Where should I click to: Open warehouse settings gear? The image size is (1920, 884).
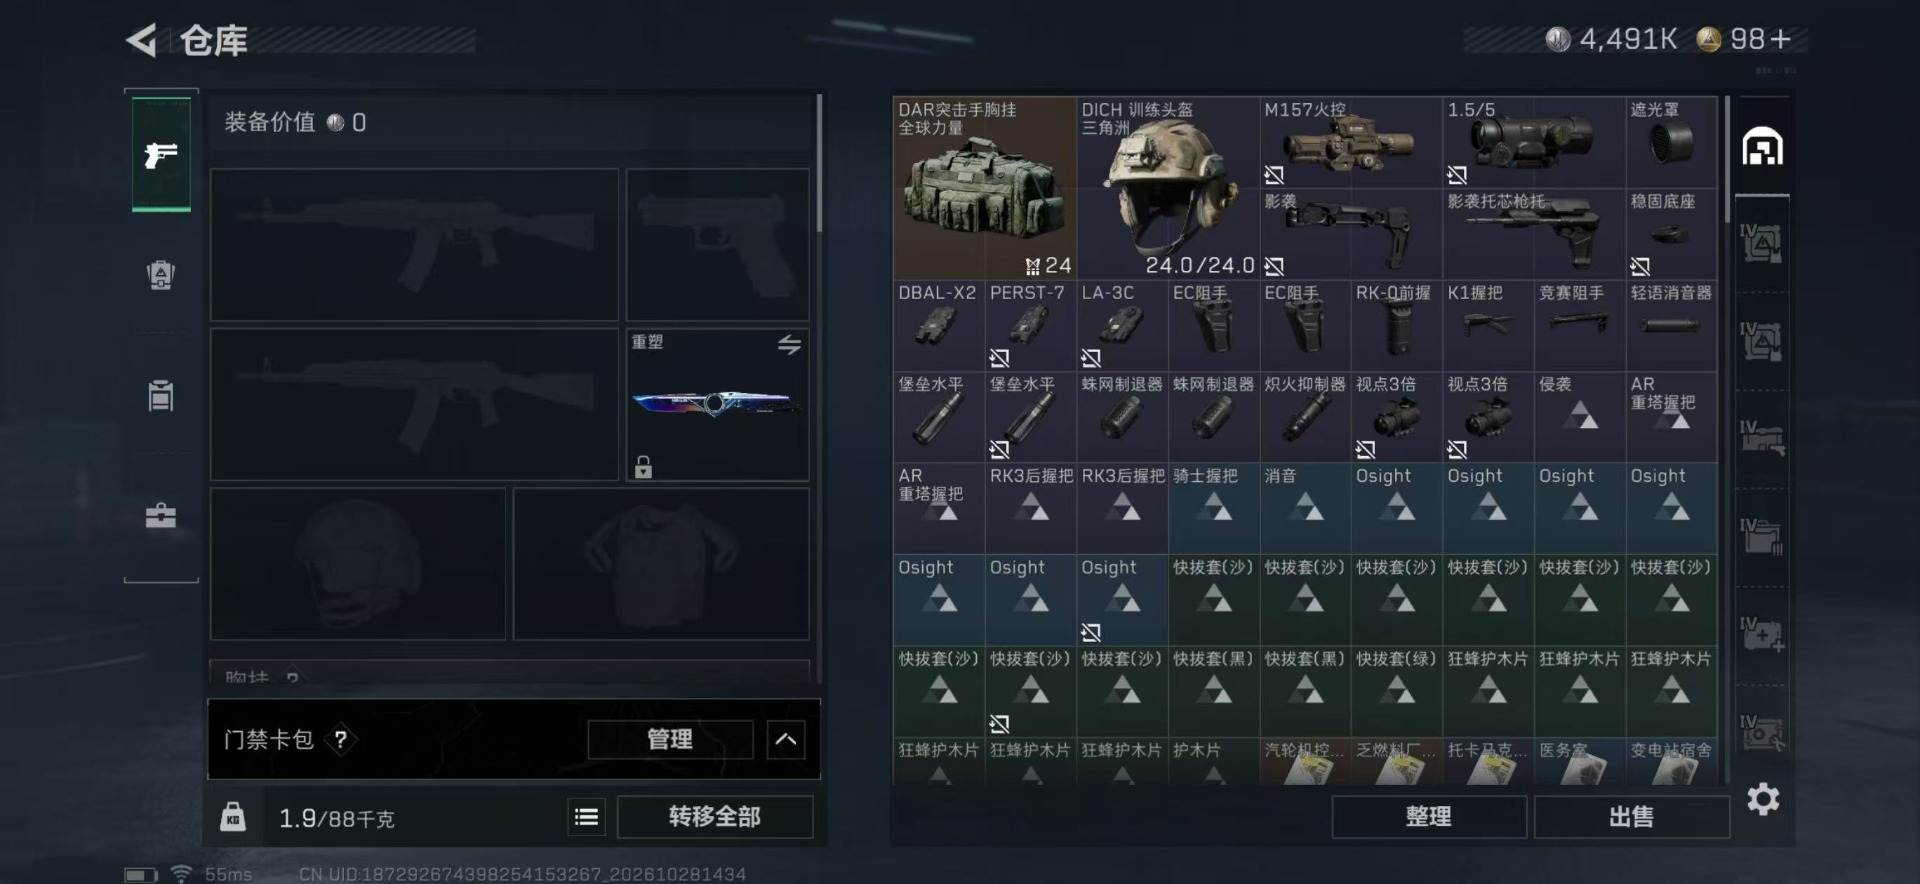click(1763, 799)
